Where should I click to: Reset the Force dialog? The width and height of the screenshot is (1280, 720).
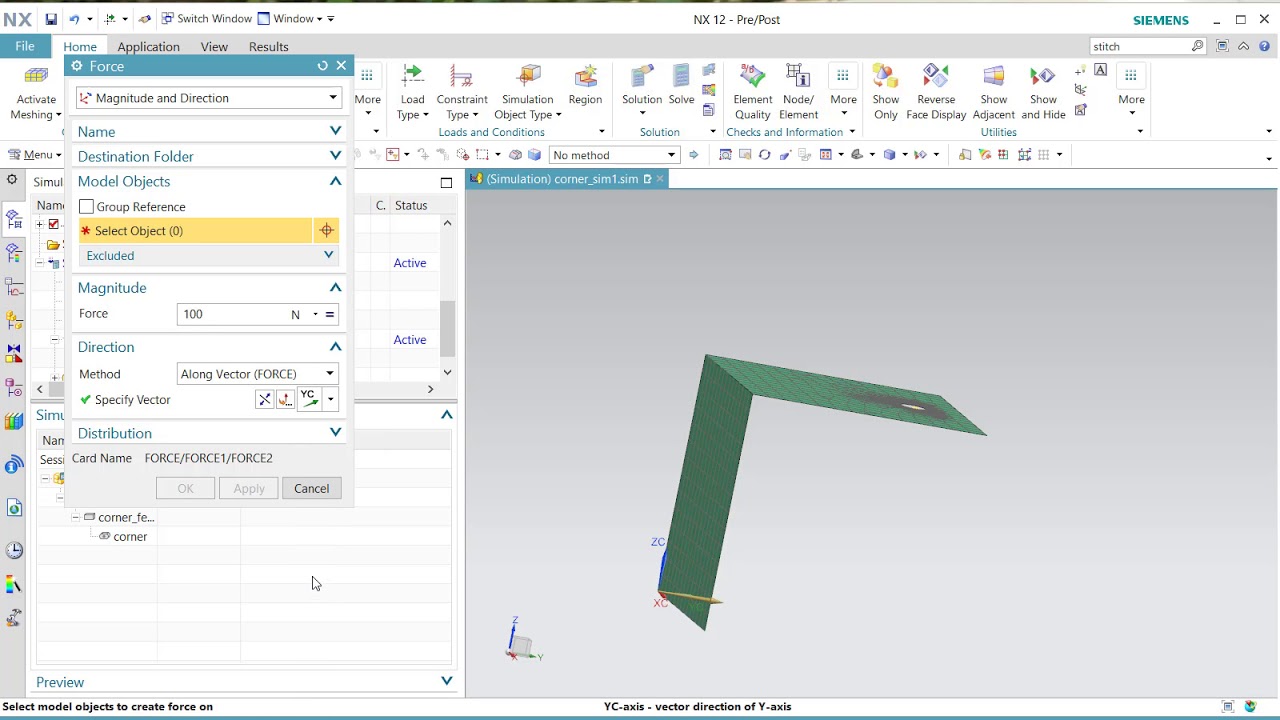pyautogui.click(x=322, y=66)
